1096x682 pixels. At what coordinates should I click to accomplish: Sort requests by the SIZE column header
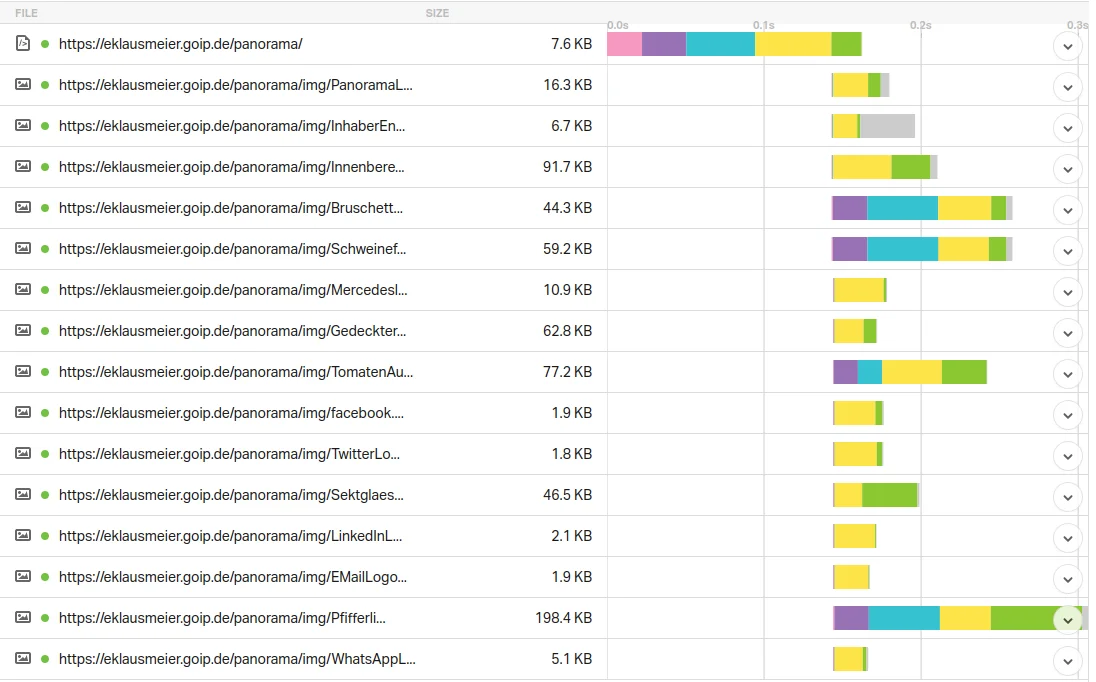[437, 13]
